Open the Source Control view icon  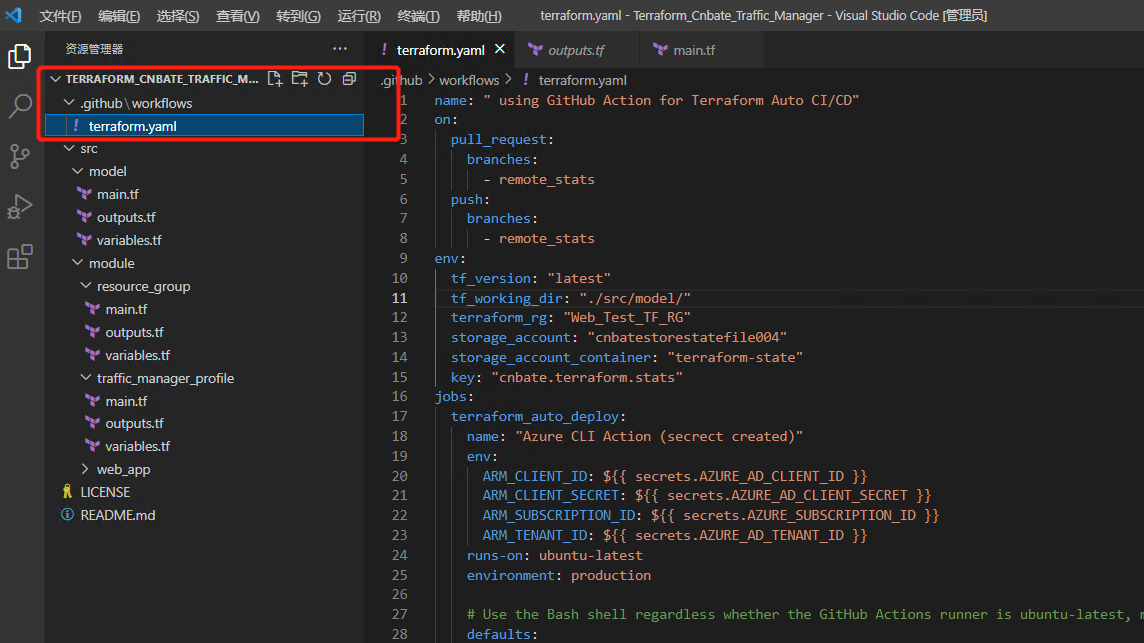pyautogui.click(x=20, y=156)
